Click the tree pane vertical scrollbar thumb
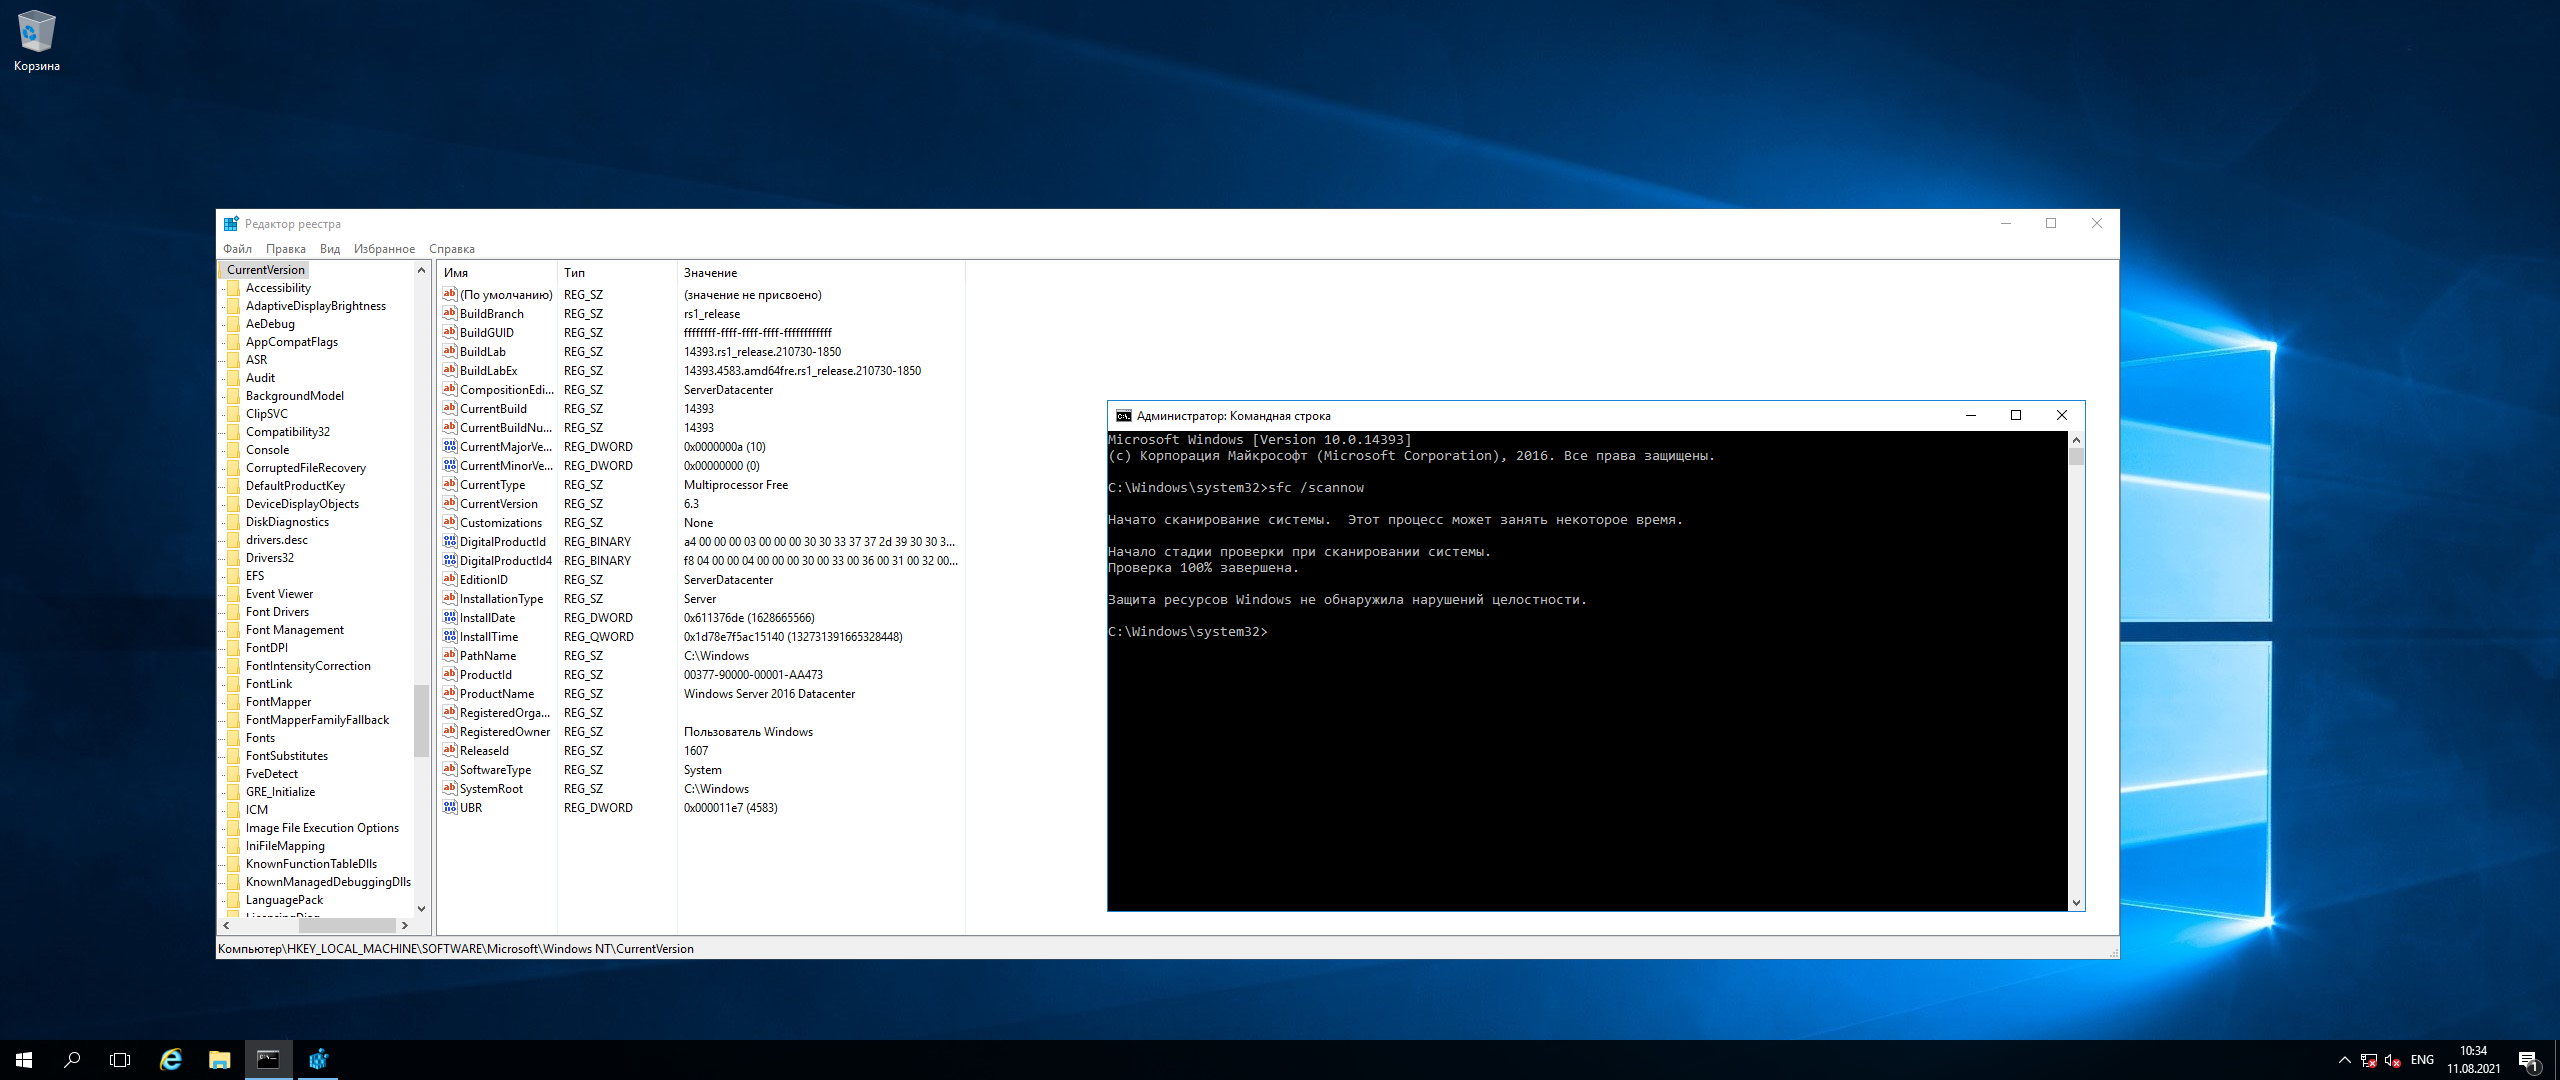The image size is (2560, 1080). coord(421,720)
